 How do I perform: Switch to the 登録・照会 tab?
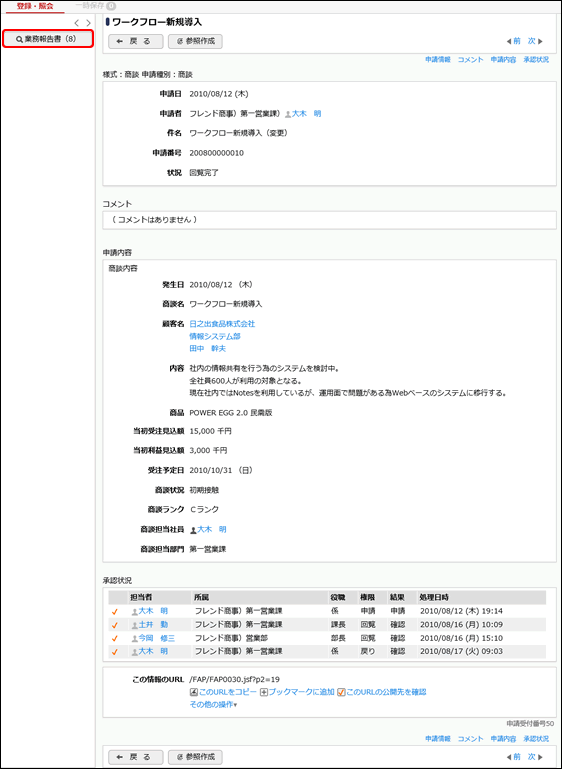pos(35,6)
